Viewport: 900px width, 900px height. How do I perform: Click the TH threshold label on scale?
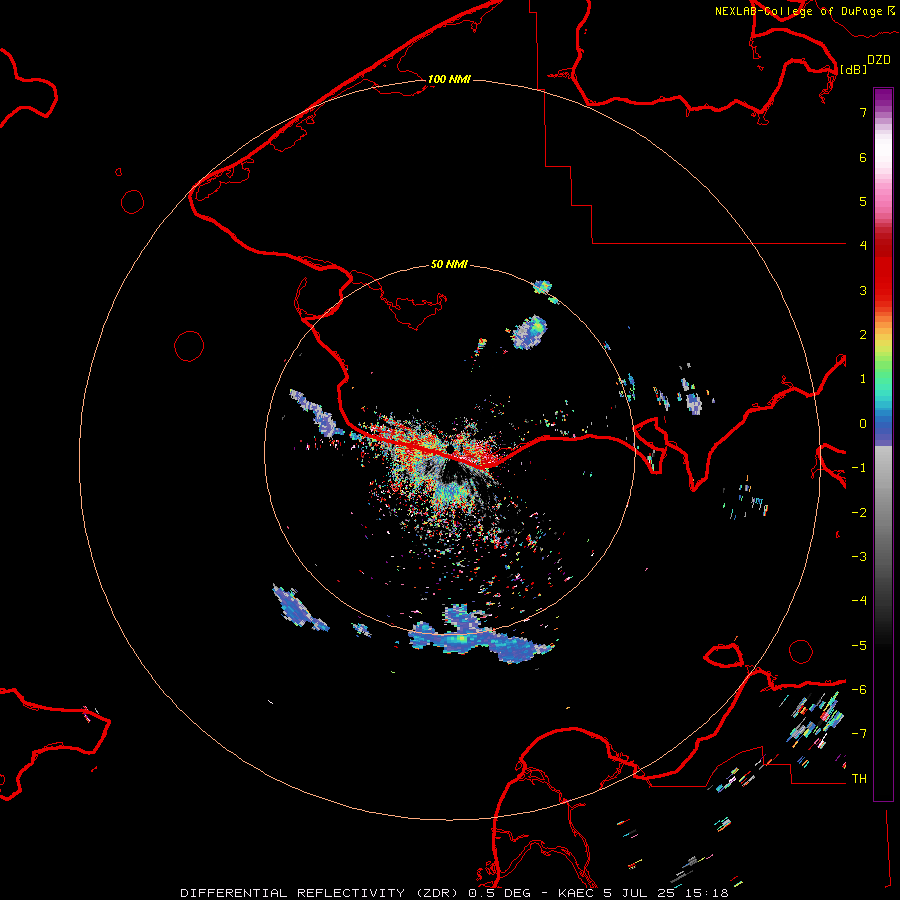859,778
